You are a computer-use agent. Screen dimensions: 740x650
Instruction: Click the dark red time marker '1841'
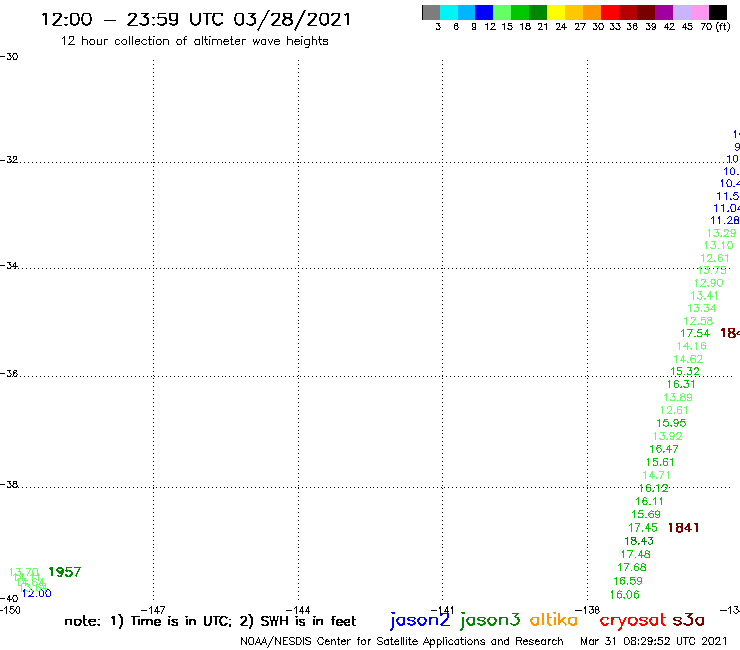(x=683, y=528)
